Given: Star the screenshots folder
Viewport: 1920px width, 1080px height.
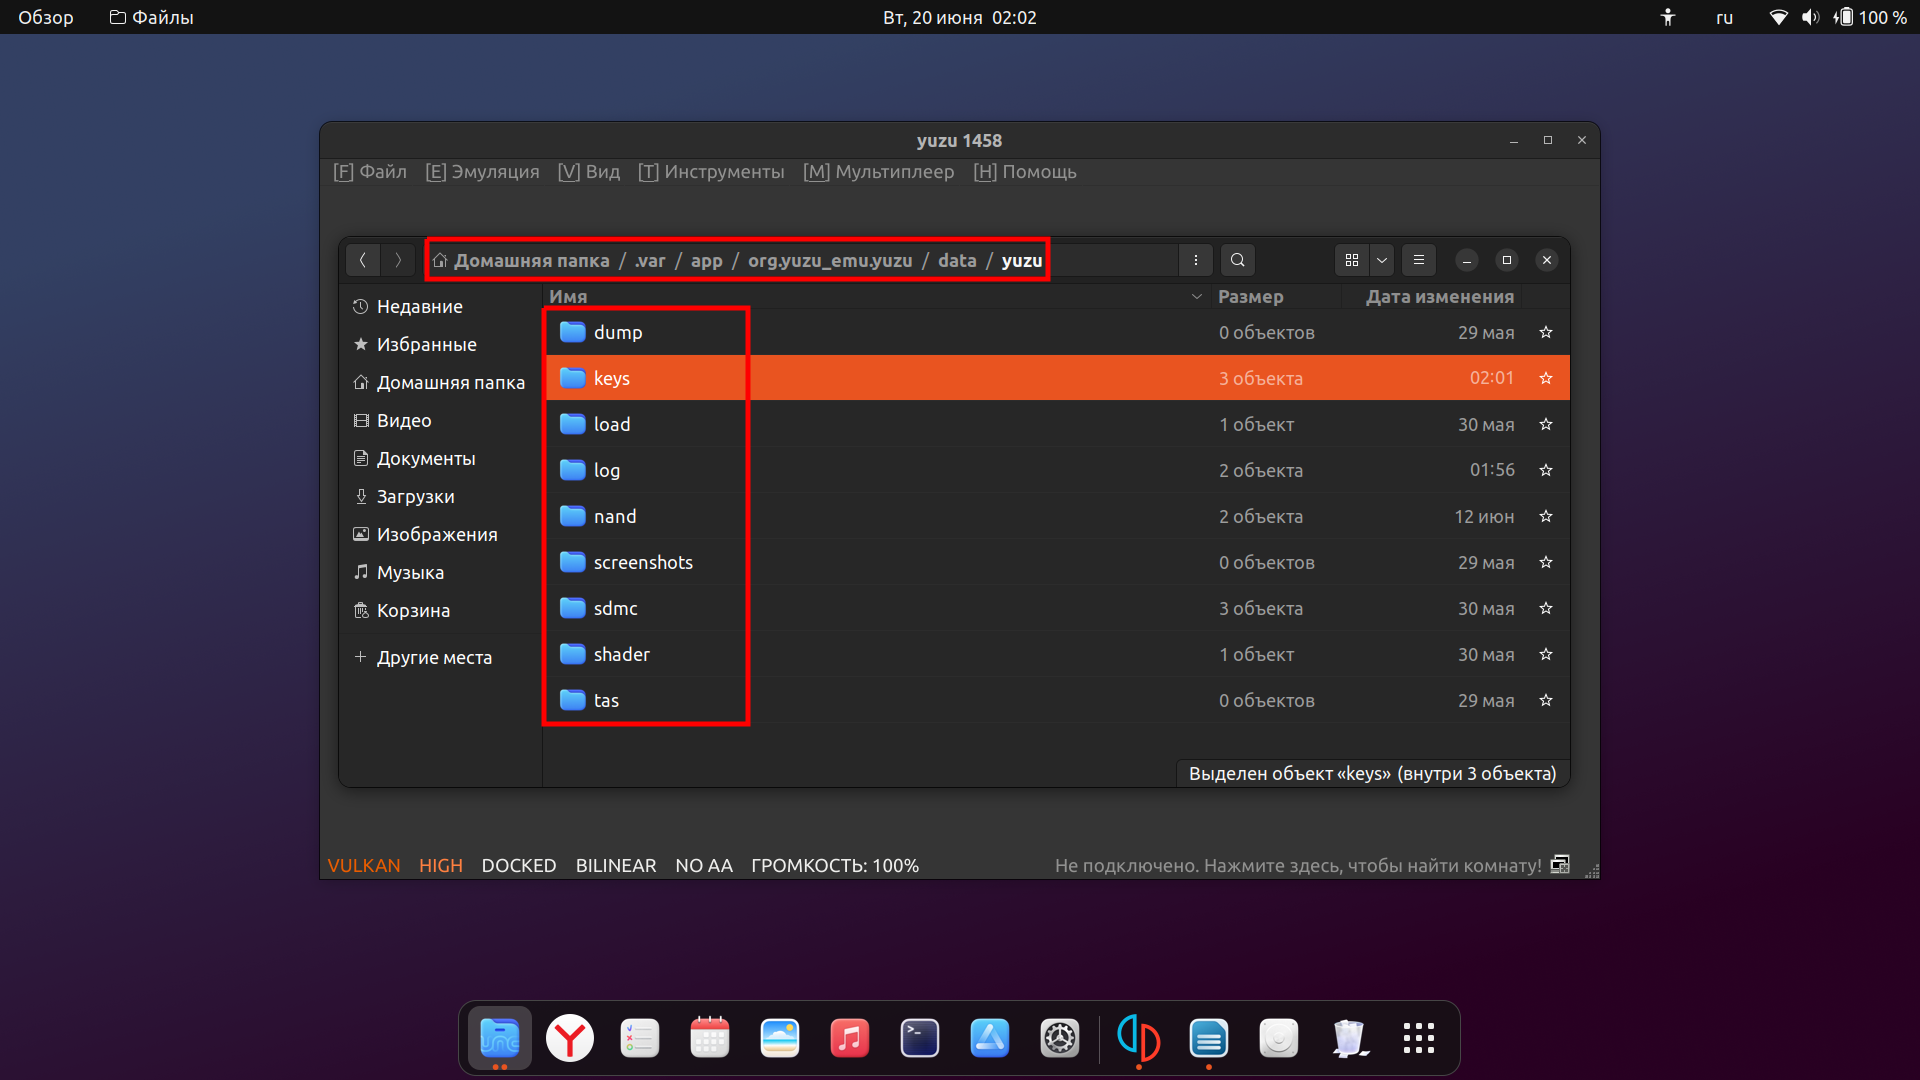Looking at the screenshot, I should [x=1546, y=562].
